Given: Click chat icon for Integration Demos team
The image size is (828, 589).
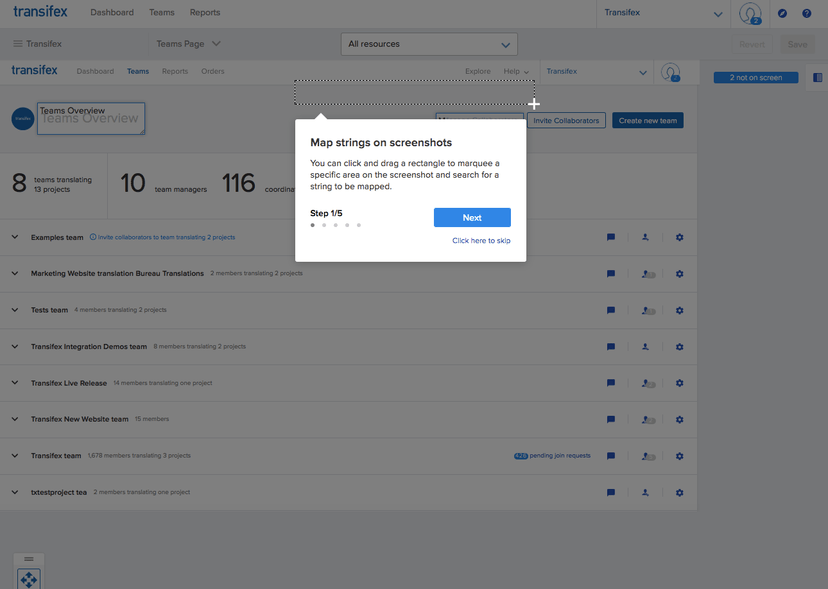Looking at the screenshot, I should click(x=611, y=347).
